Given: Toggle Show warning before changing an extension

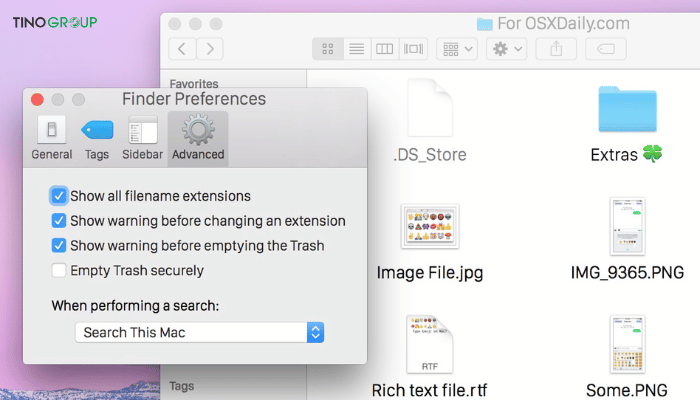Looking at the screenshot, I should pyautogui.click(x=59, y=221).
